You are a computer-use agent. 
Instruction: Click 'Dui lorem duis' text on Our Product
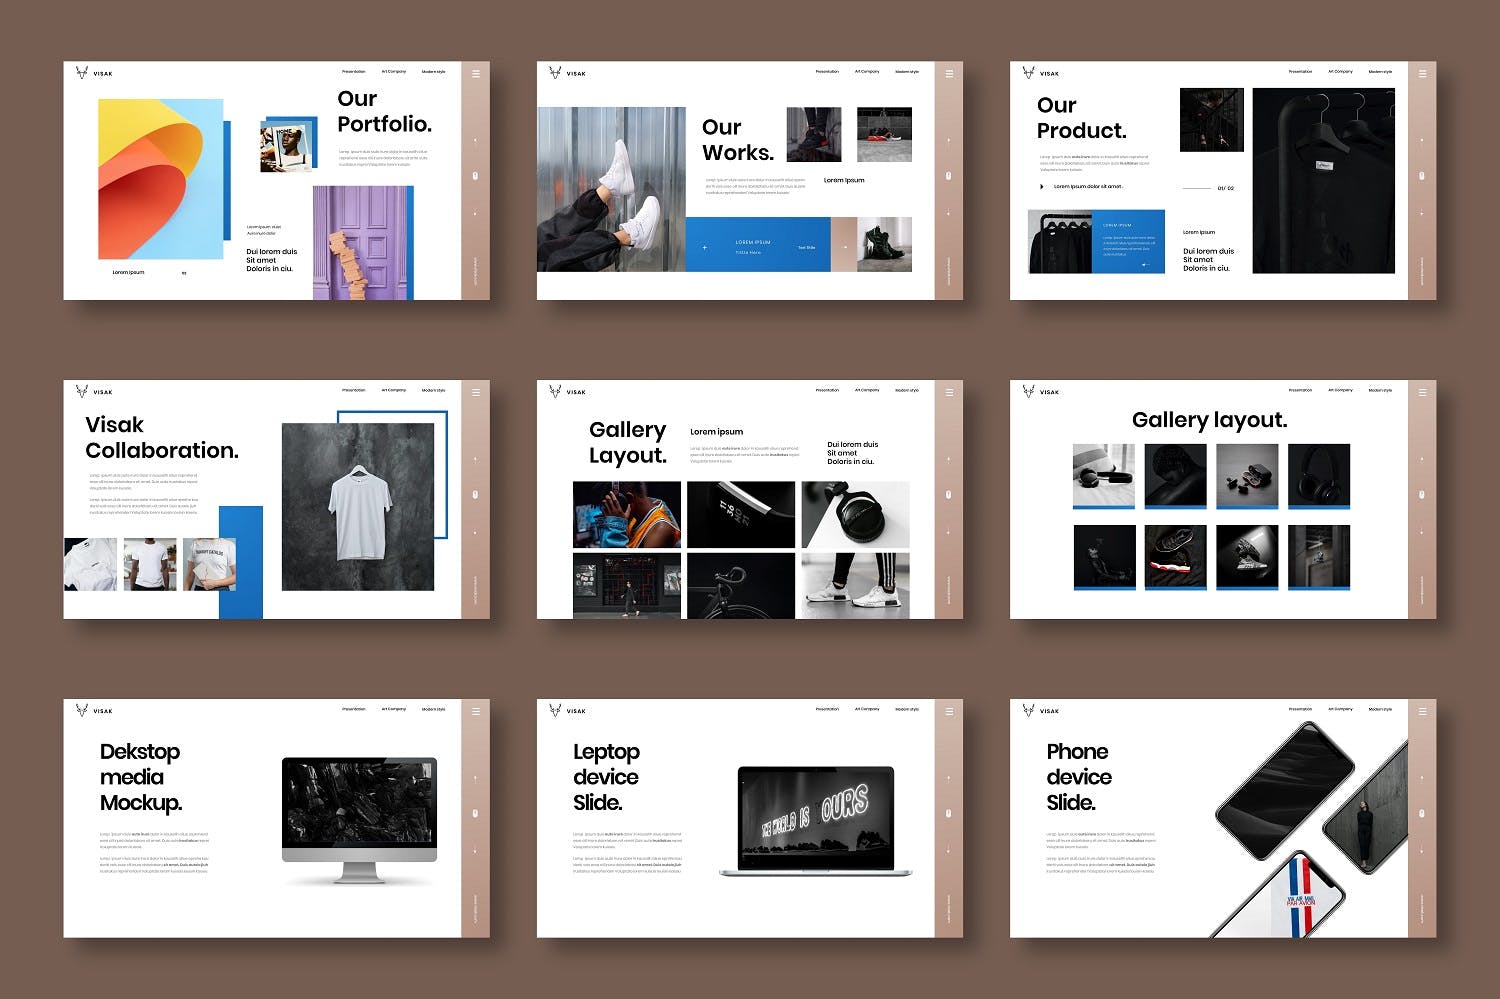[1208, 251]
